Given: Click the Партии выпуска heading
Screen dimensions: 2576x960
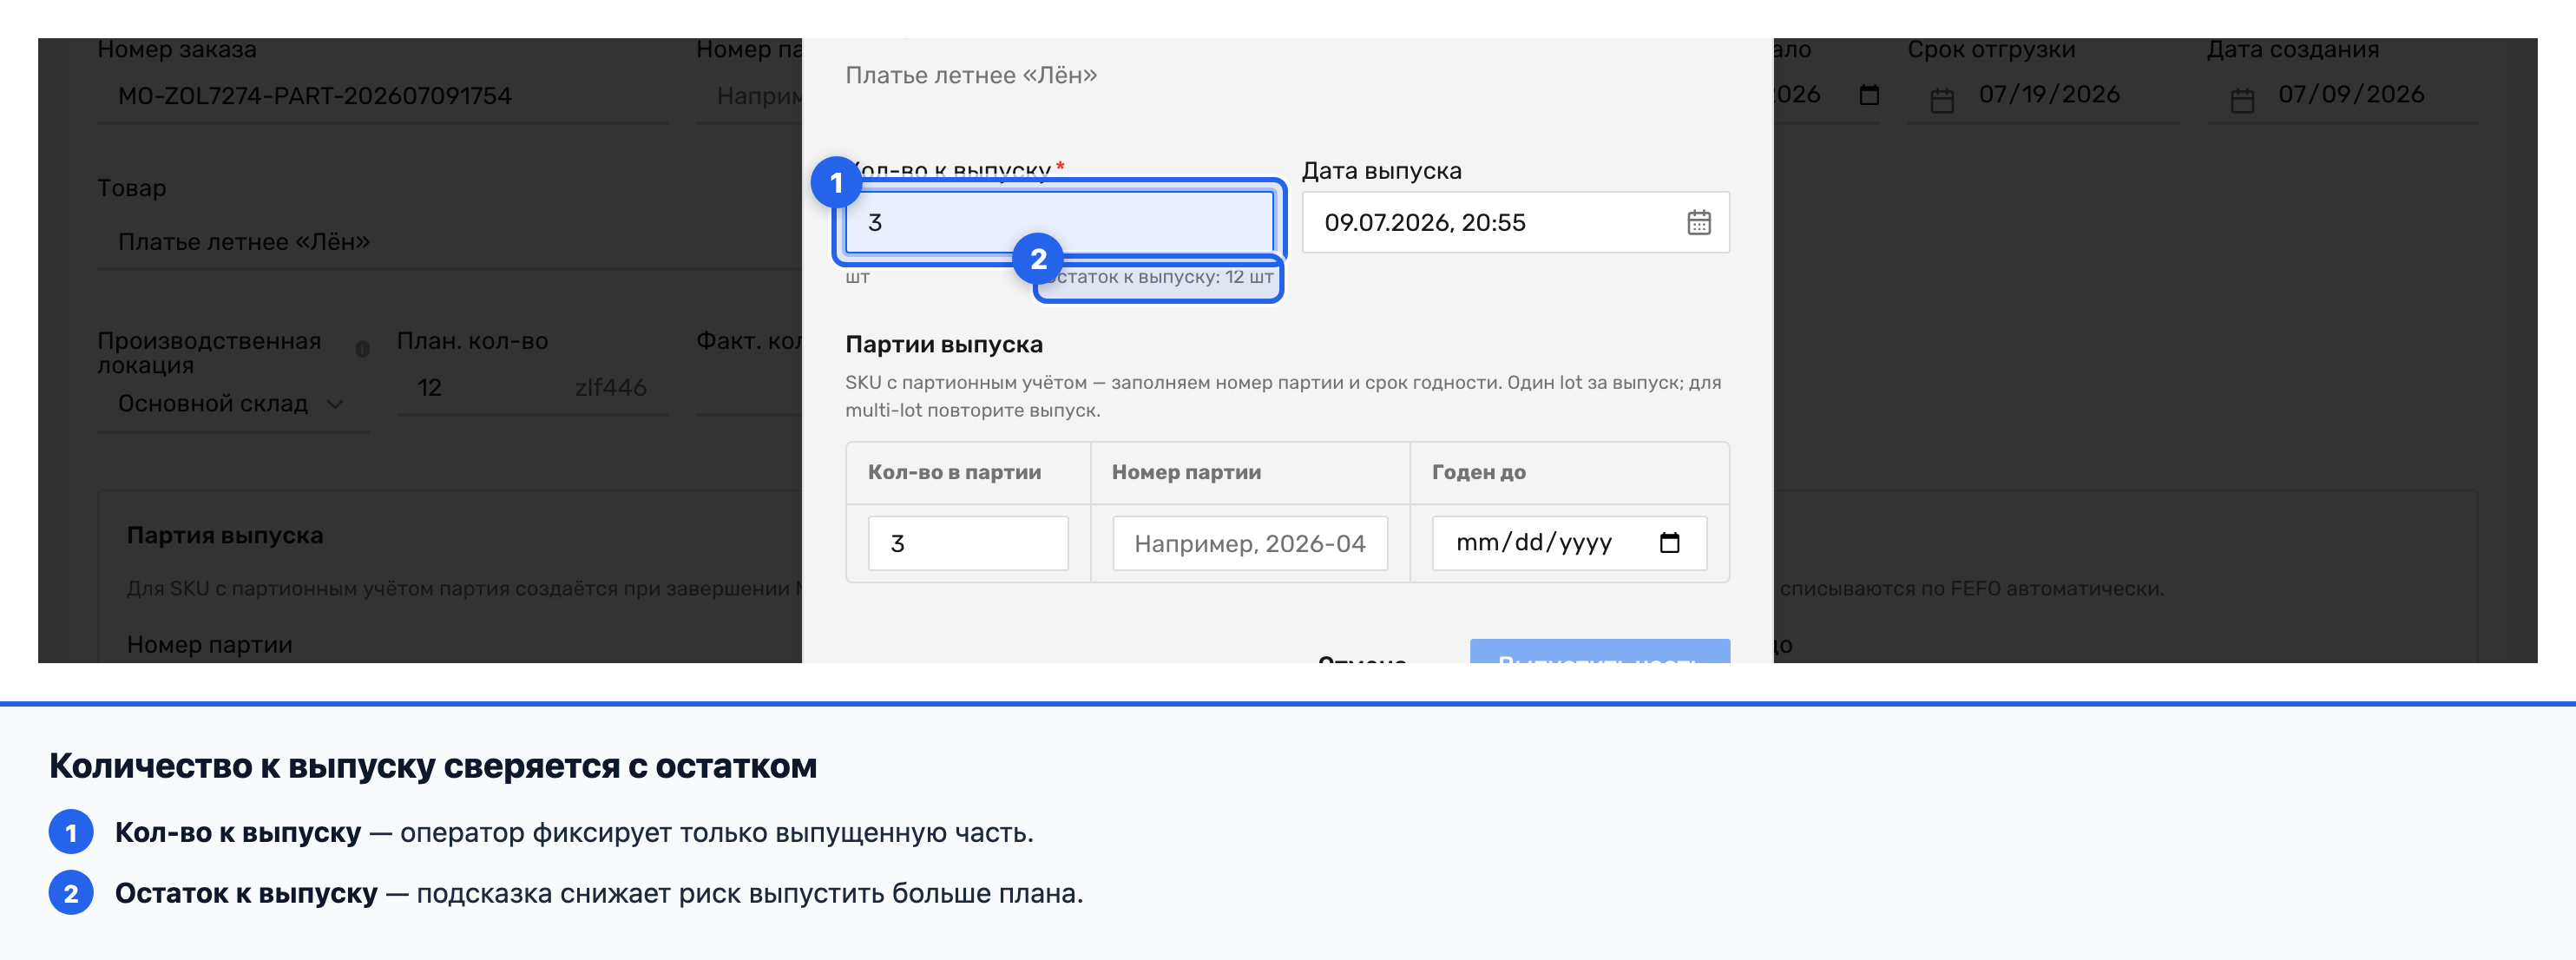Looking at the screenshot, I should click(x=943, y=344).
